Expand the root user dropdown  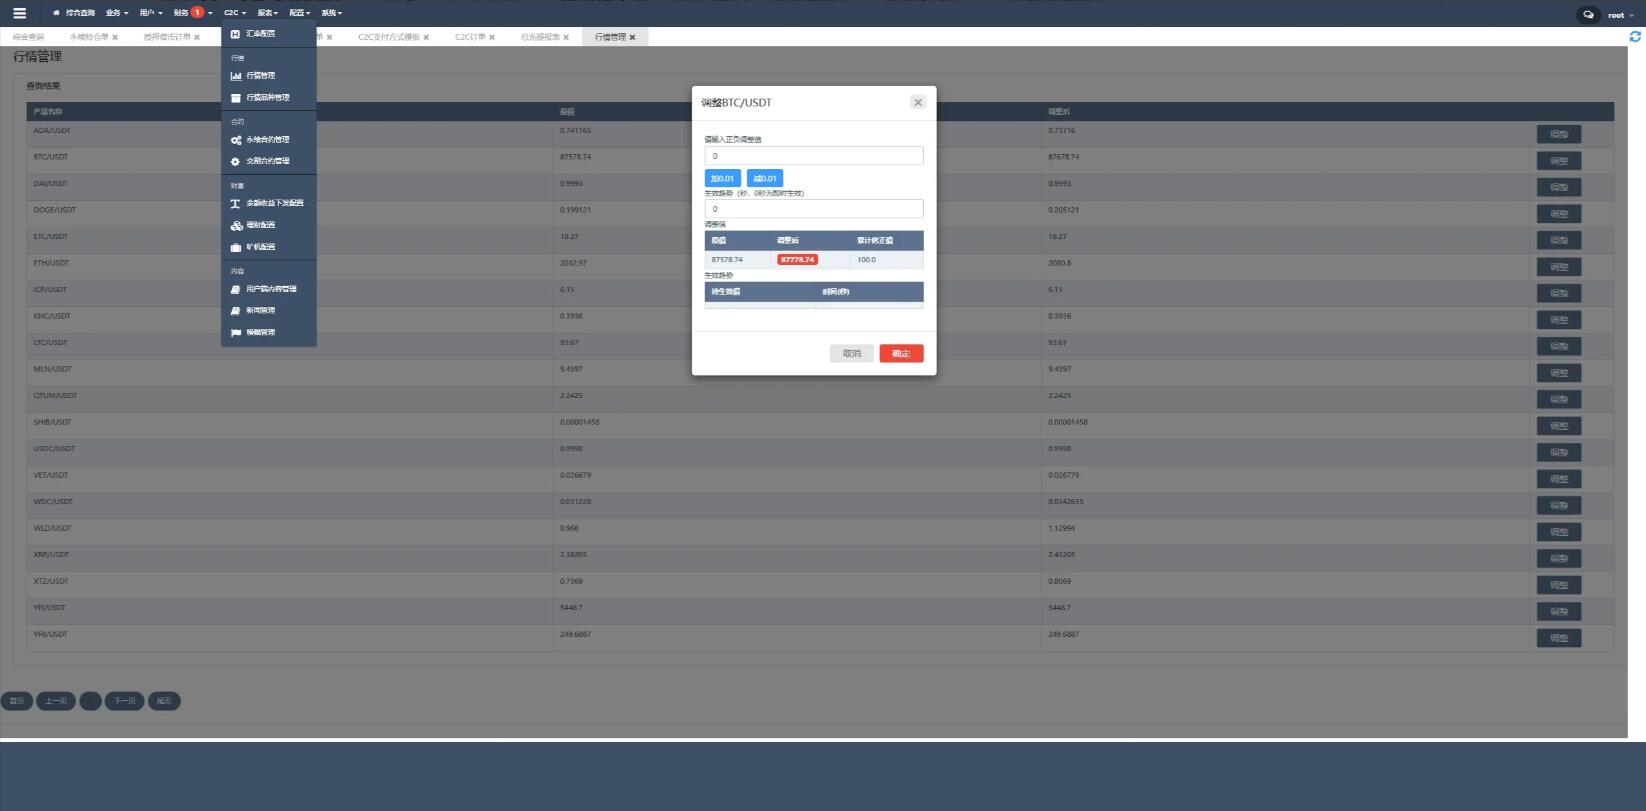pos(1620,15)
